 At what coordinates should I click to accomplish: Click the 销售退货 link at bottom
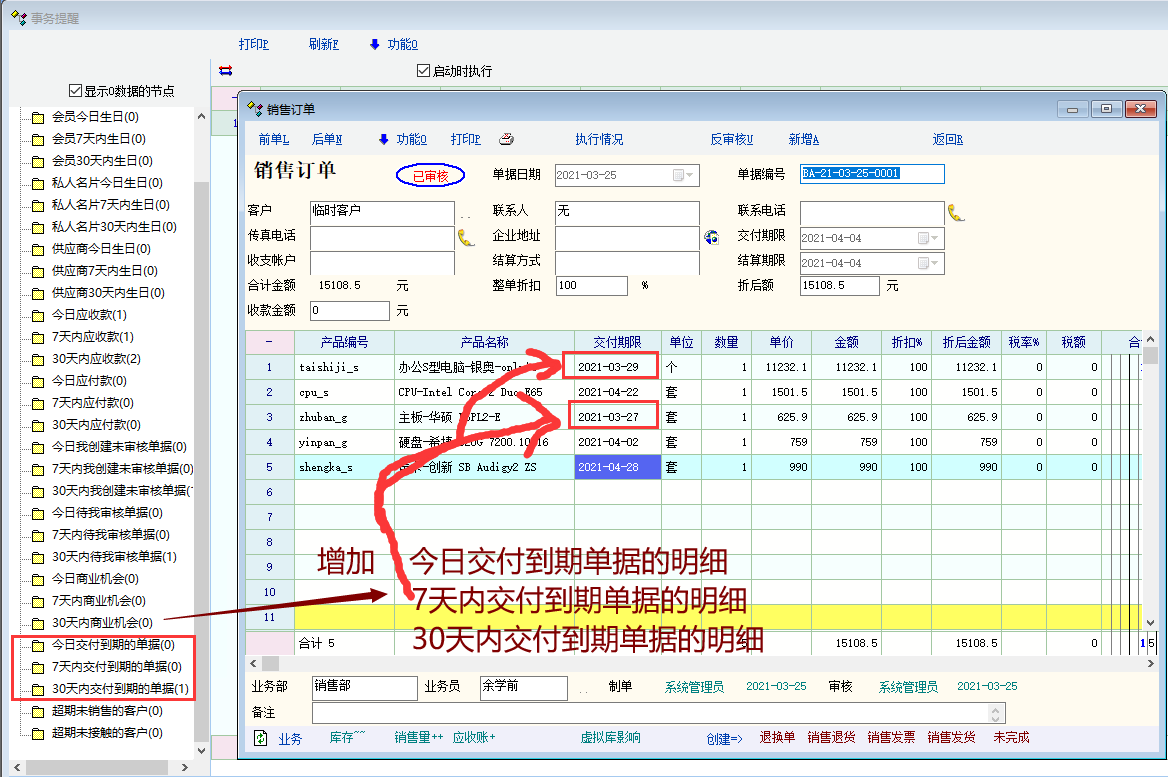(831, 738)
